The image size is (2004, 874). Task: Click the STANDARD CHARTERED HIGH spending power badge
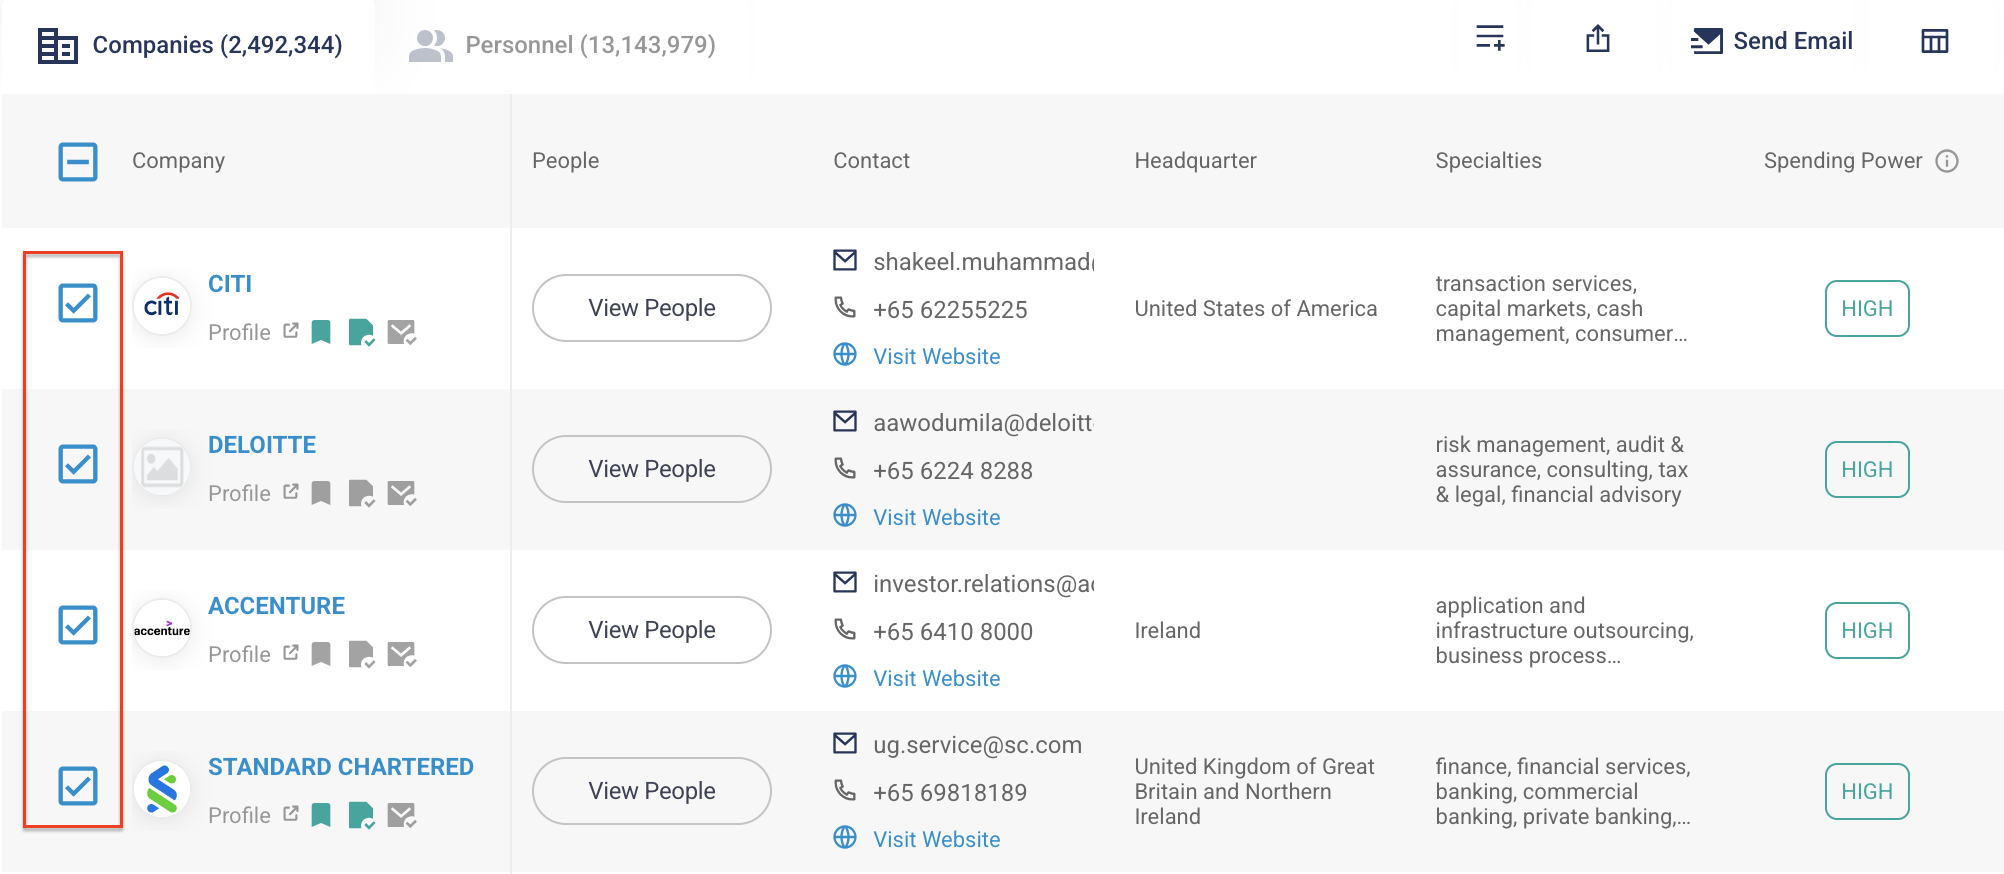click(x=1867, y=792)
